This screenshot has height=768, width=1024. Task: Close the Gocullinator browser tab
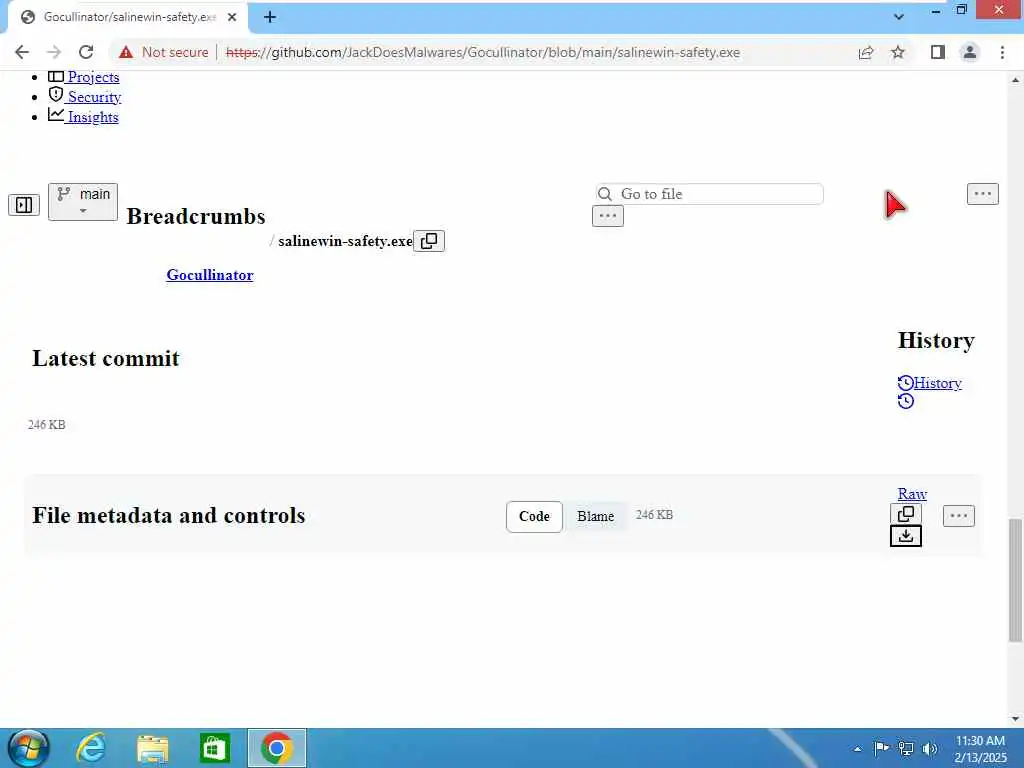[x=232, y=17]
